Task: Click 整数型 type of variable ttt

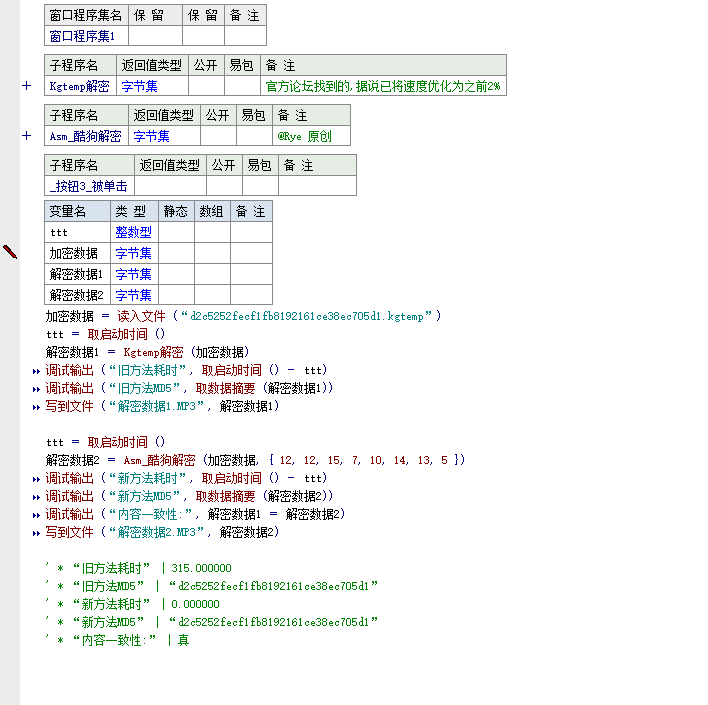Action: click(135, 232)
